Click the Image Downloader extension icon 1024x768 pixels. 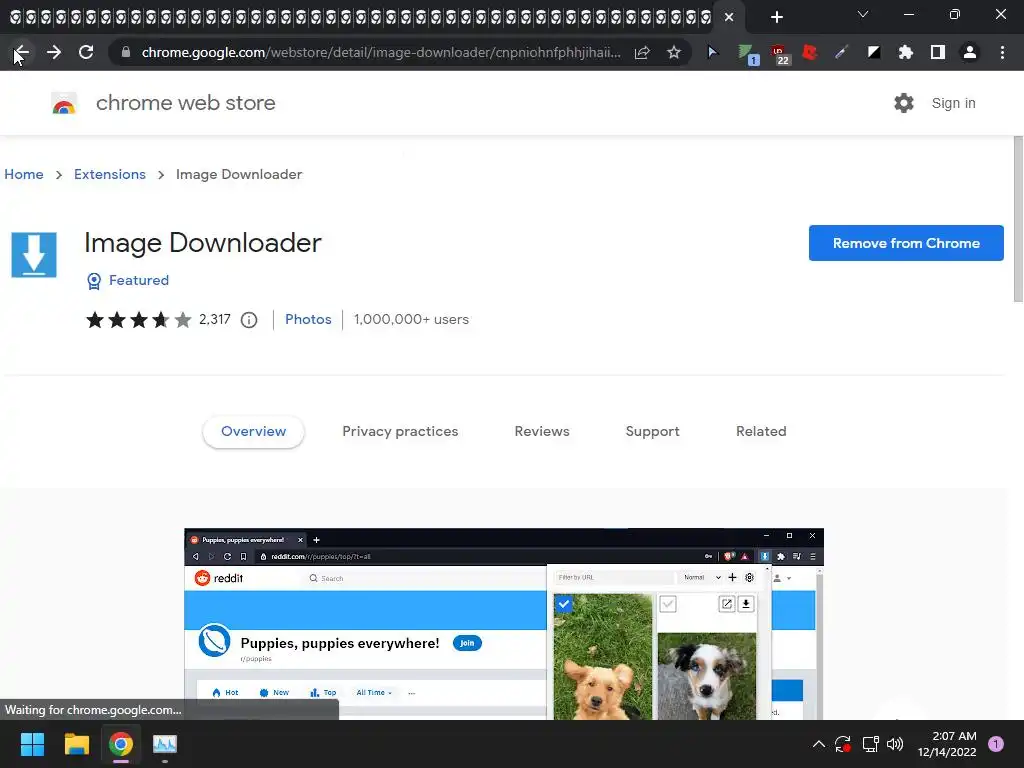34,255
